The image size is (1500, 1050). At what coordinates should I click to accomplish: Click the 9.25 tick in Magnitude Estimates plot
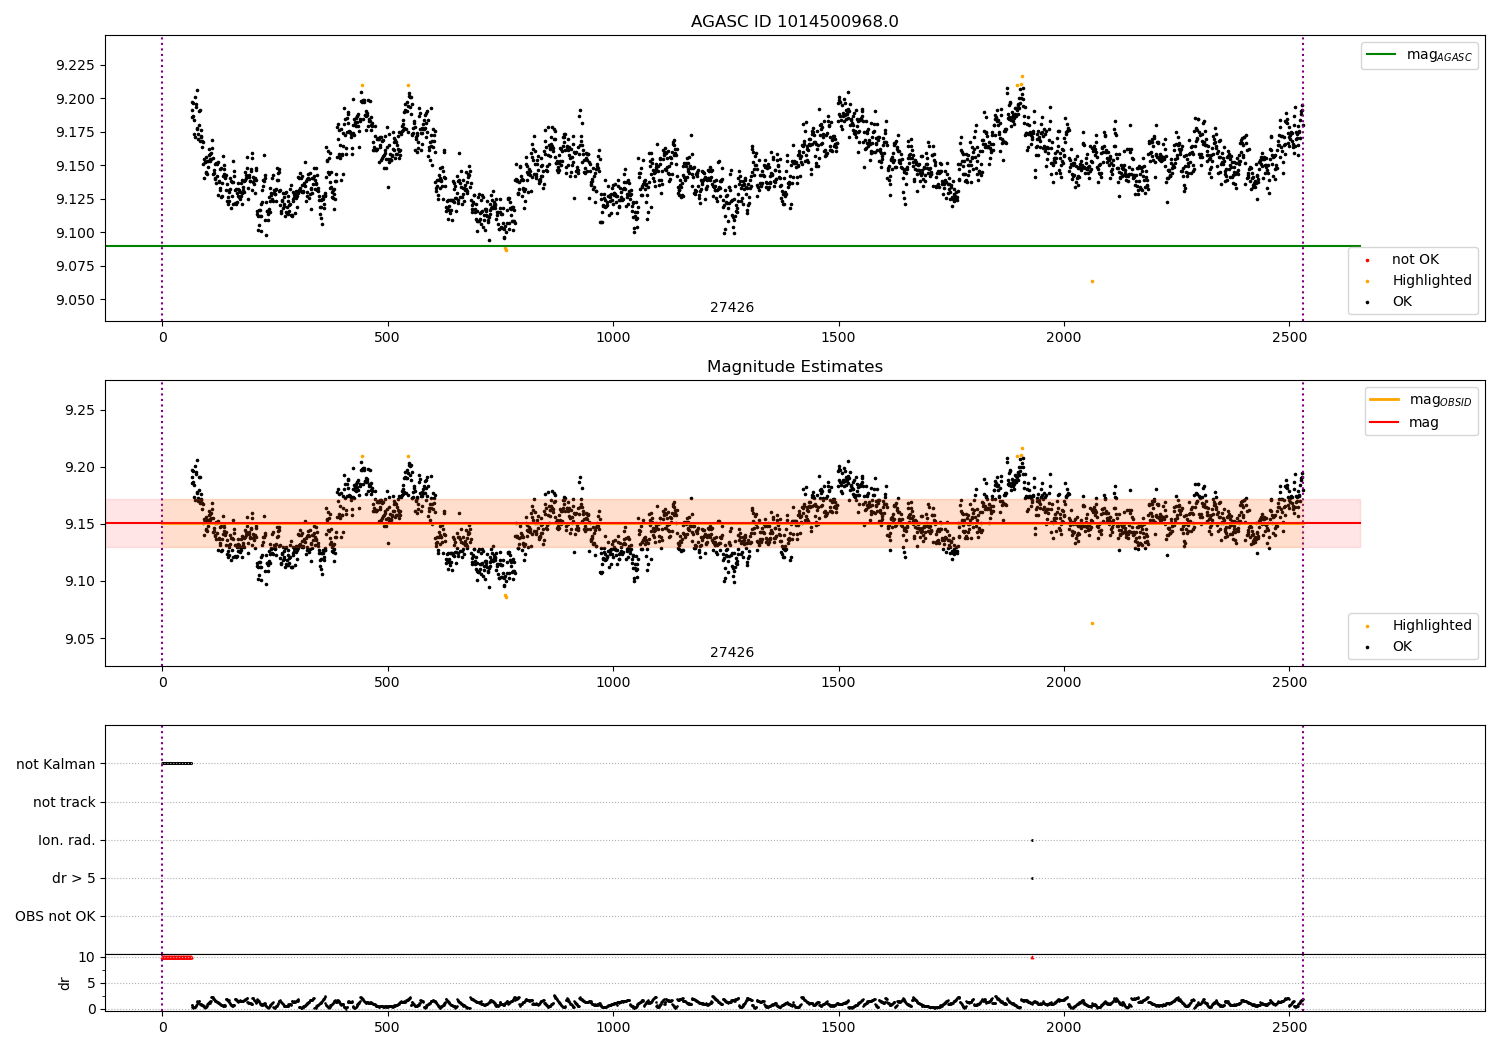tap(80, 411)
